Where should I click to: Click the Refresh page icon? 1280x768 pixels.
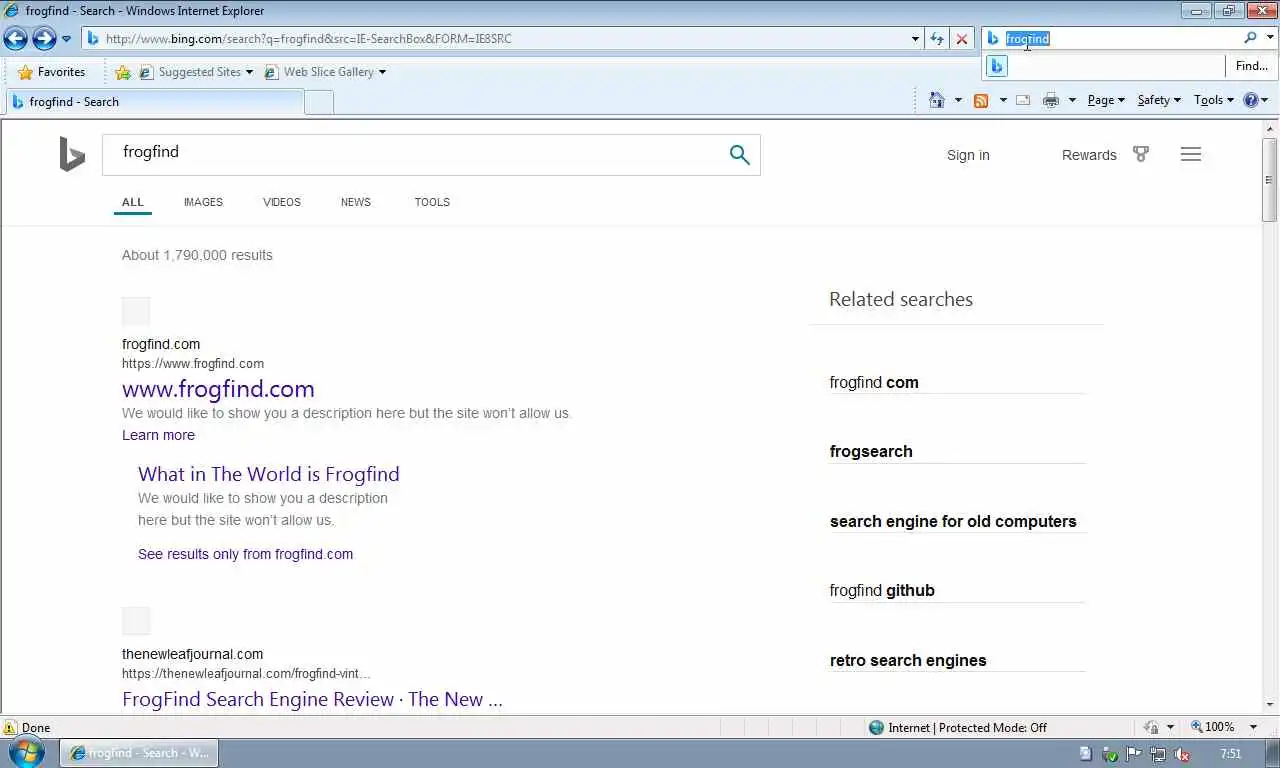coord(937,39)
